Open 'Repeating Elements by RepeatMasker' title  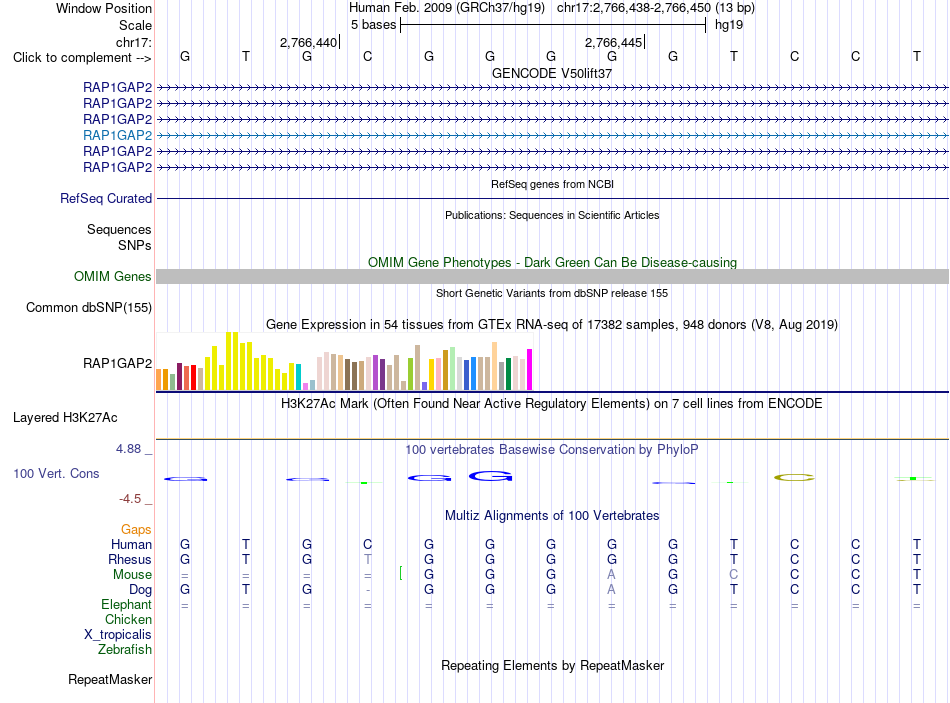coord(552,665)
